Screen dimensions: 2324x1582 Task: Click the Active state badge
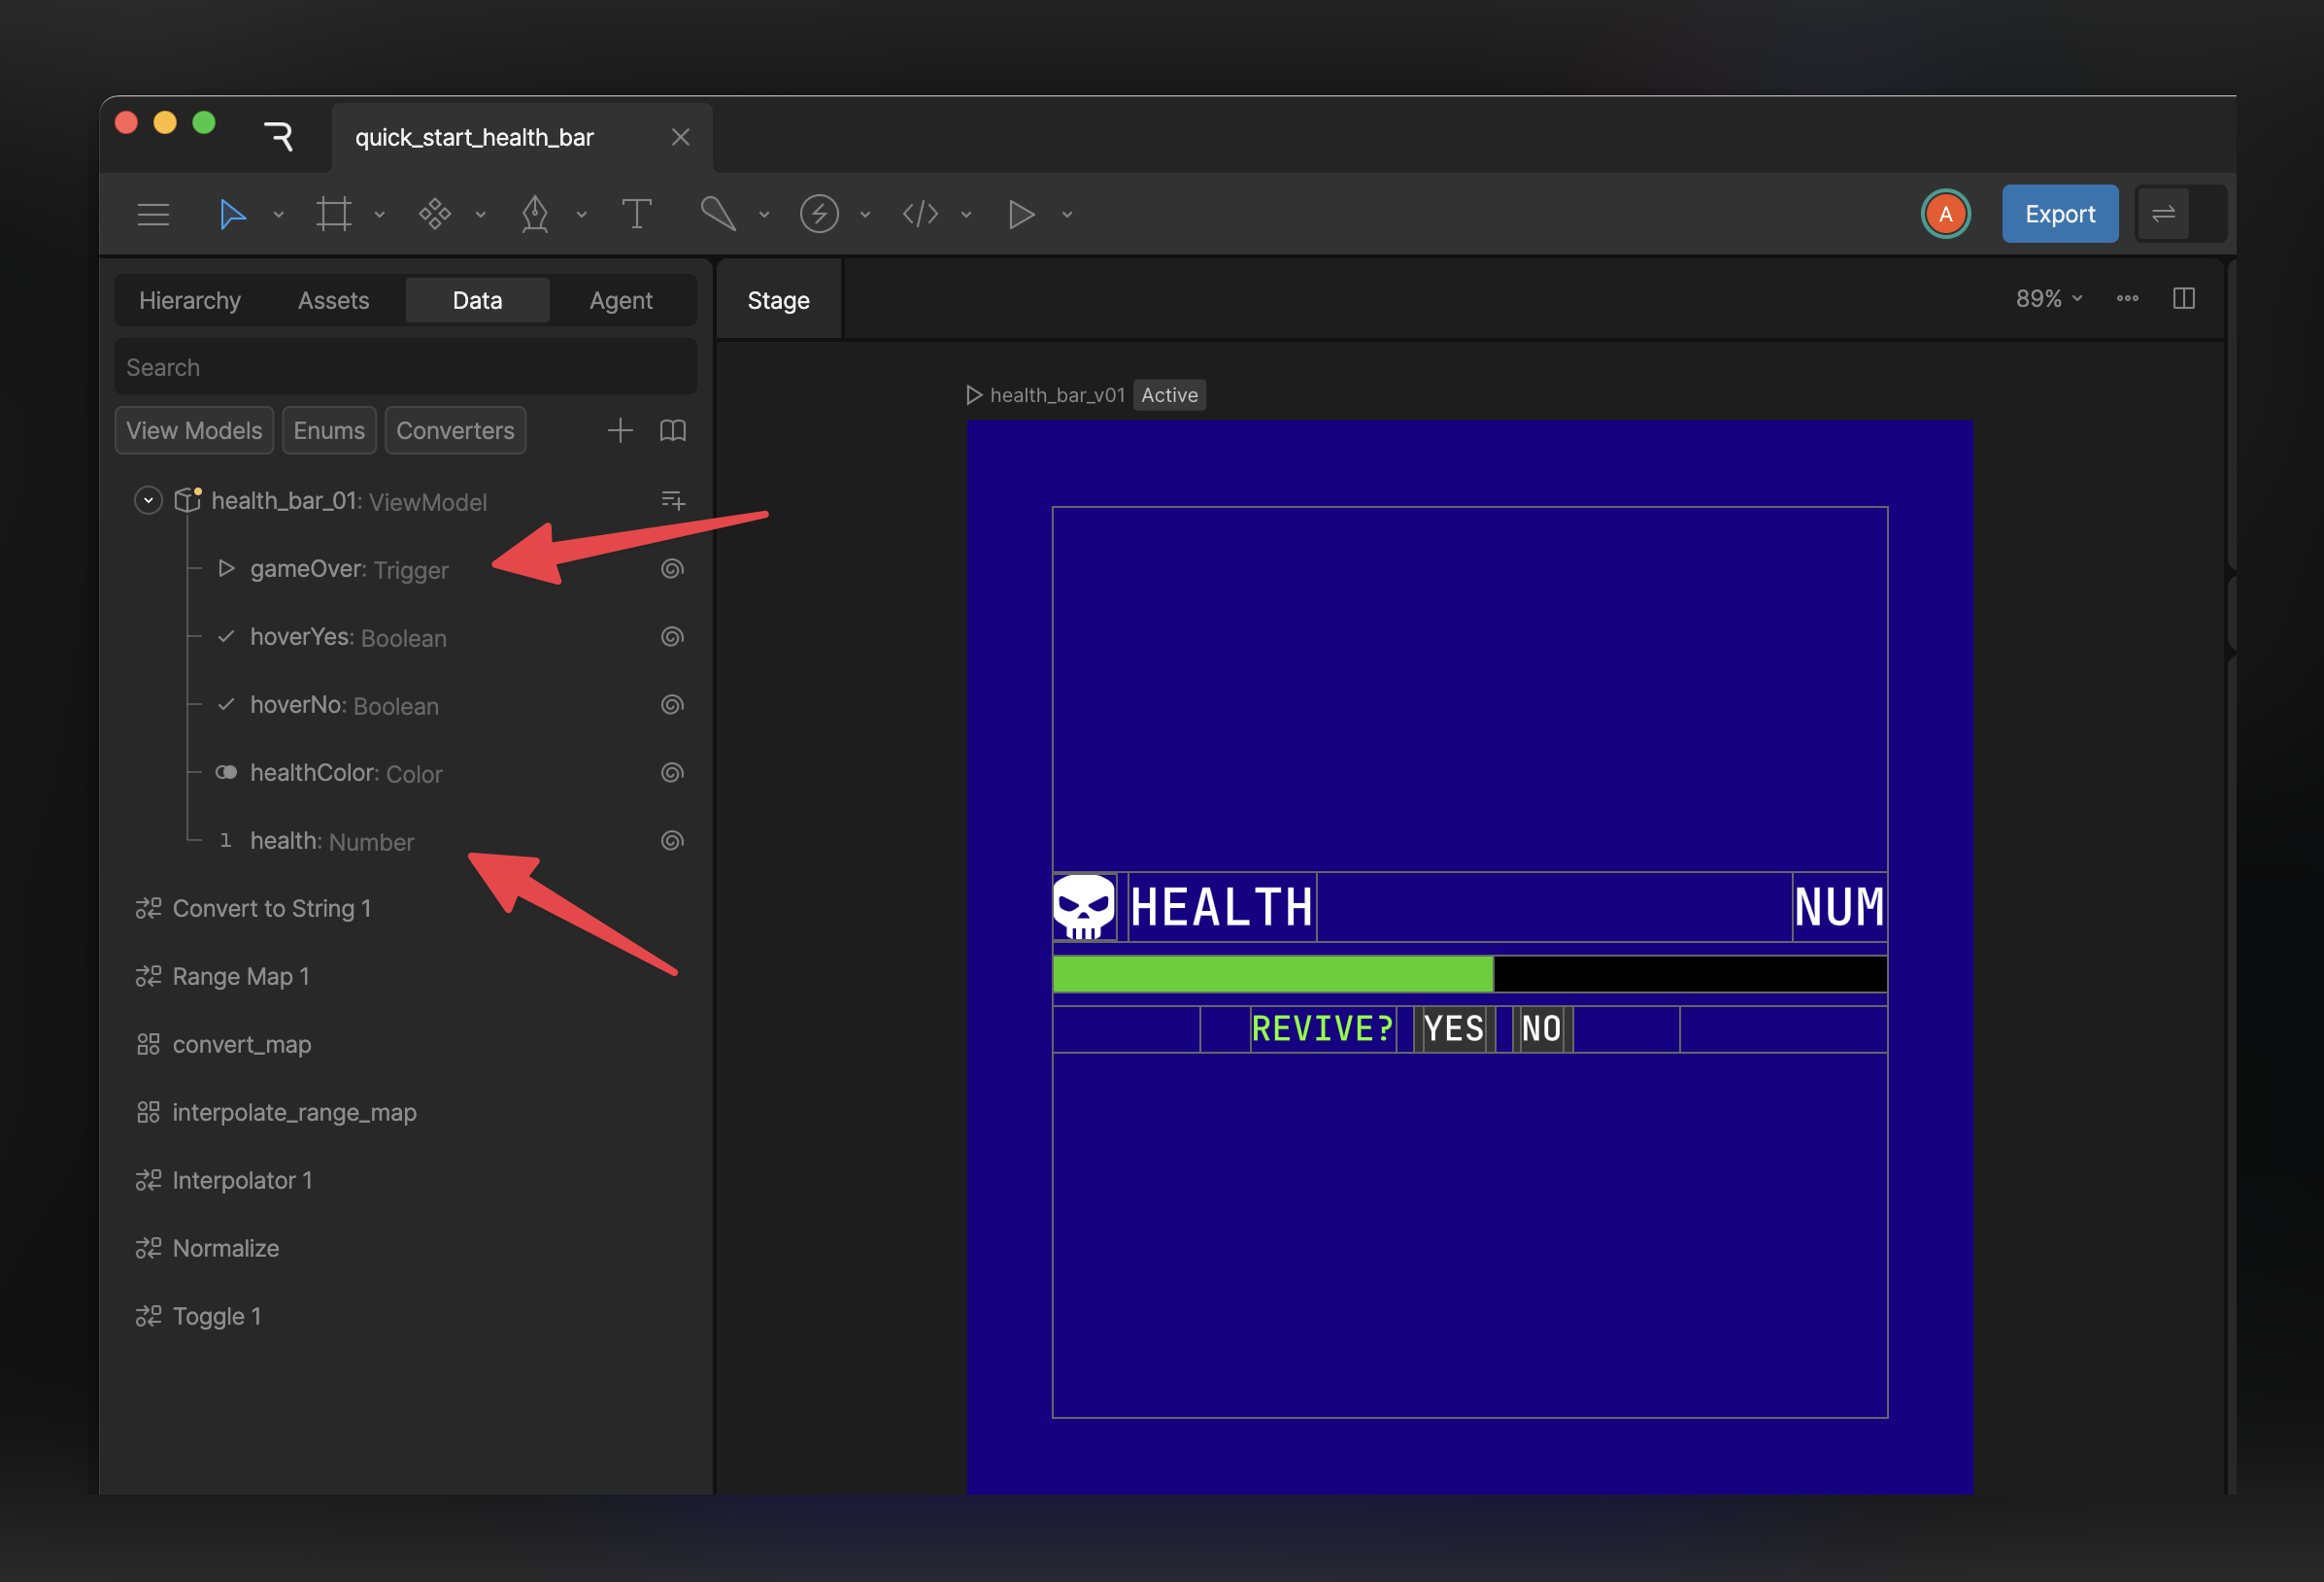coord(1169,395)
